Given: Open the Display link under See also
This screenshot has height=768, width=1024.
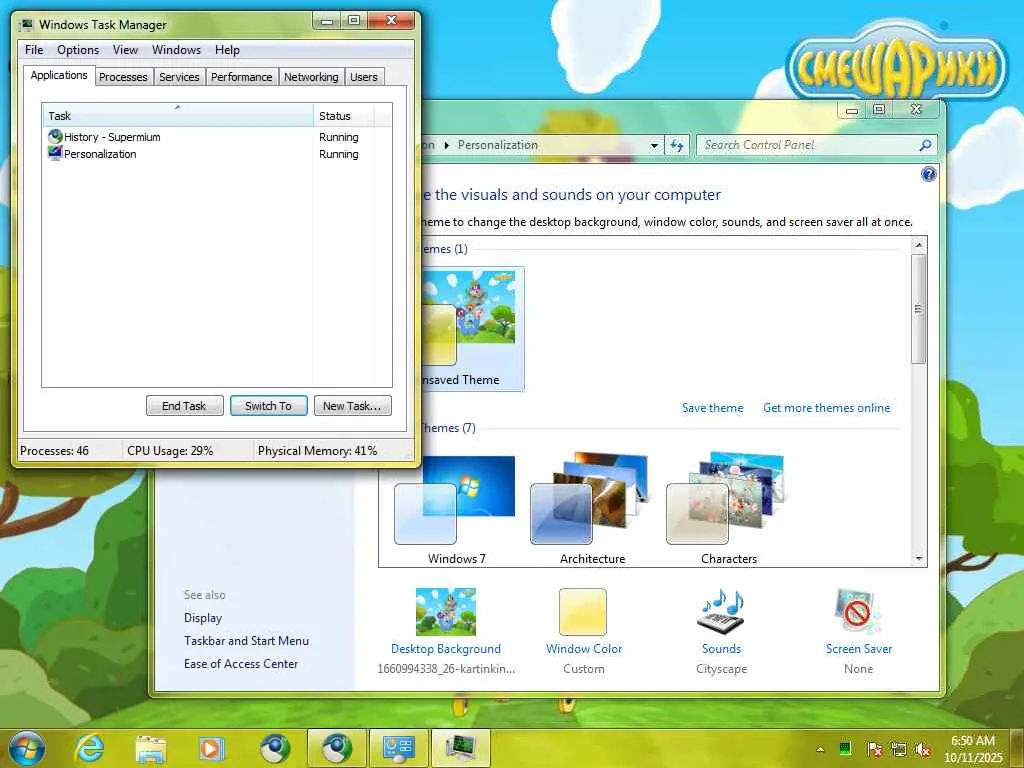Looking at the screenshot, I should coord(203,618).
